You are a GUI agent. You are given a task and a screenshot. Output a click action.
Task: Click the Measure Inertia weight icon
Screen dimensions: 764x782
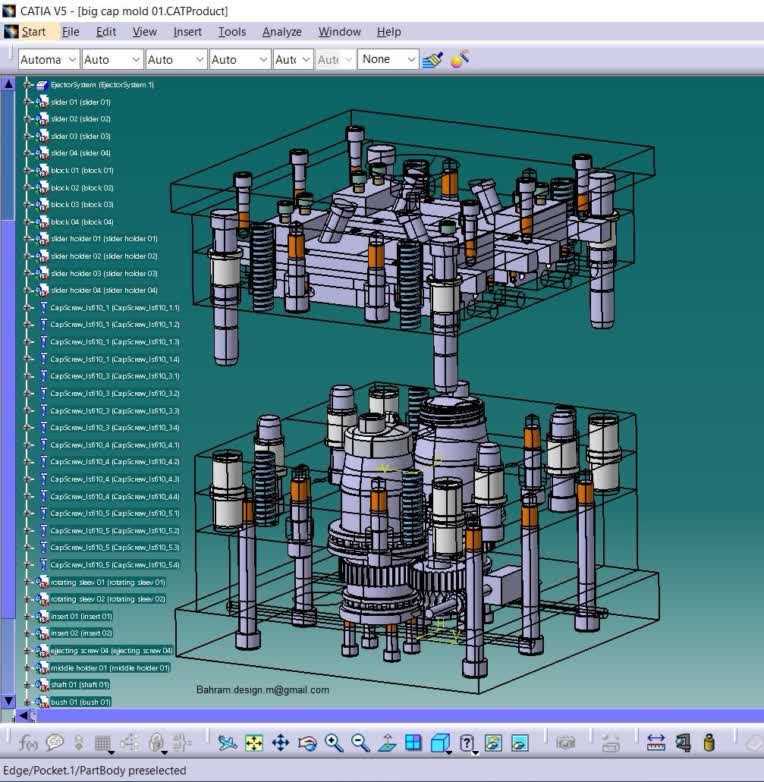click(x=709, y=743)
